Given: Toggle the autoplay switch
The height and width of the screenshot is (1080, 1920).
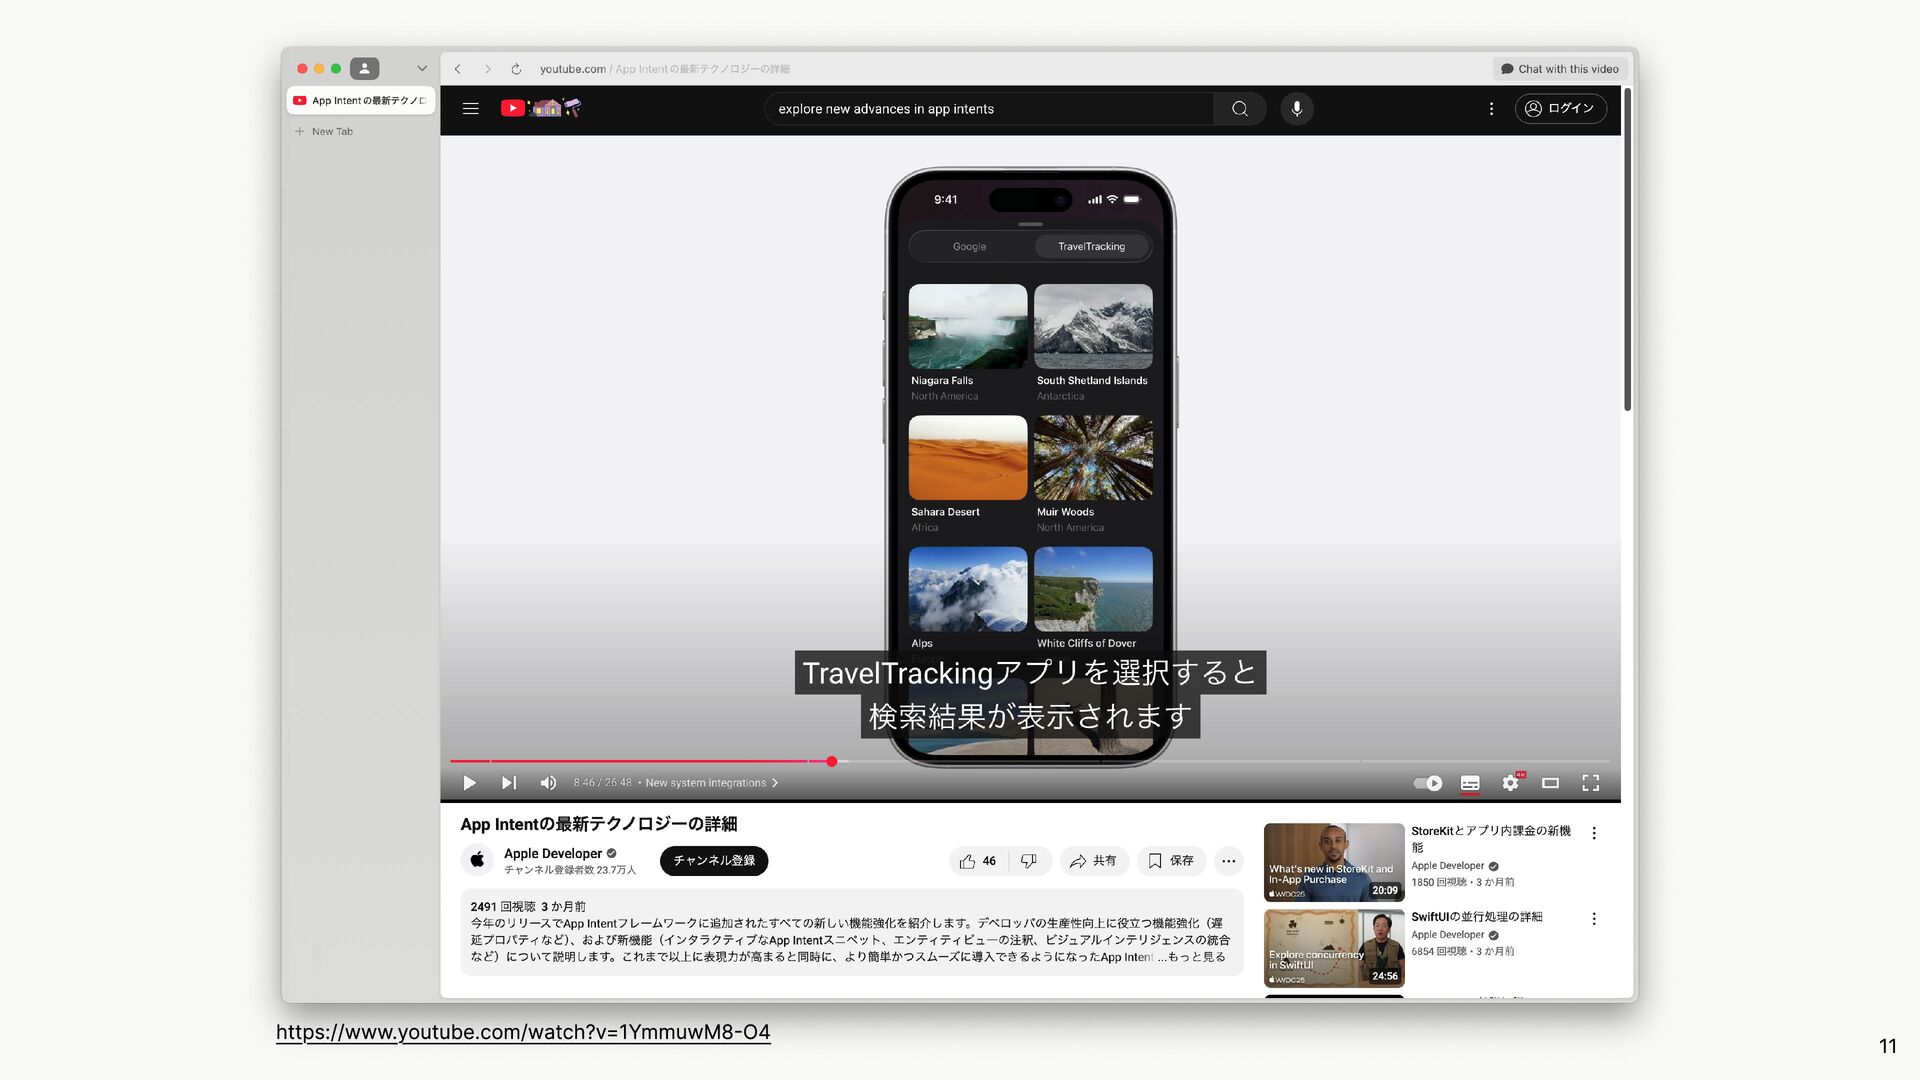Looking at the screenshot, I should coord(1427,783).
